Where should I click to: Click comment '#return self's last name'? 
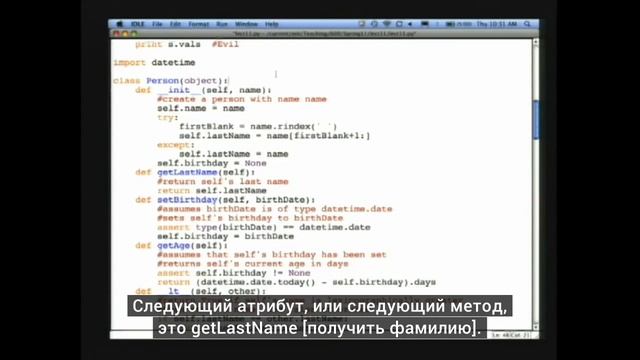[x=223, y=181]
